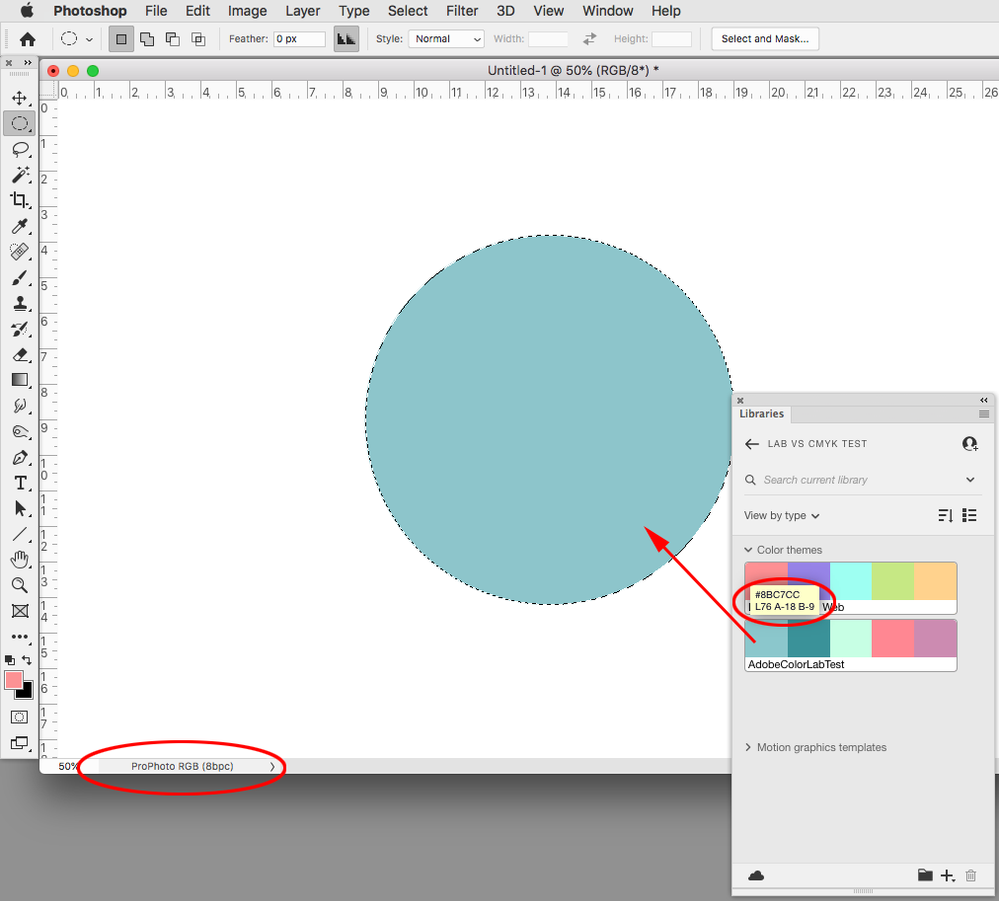Activate the Crop tool

click(x=20, y=200)
